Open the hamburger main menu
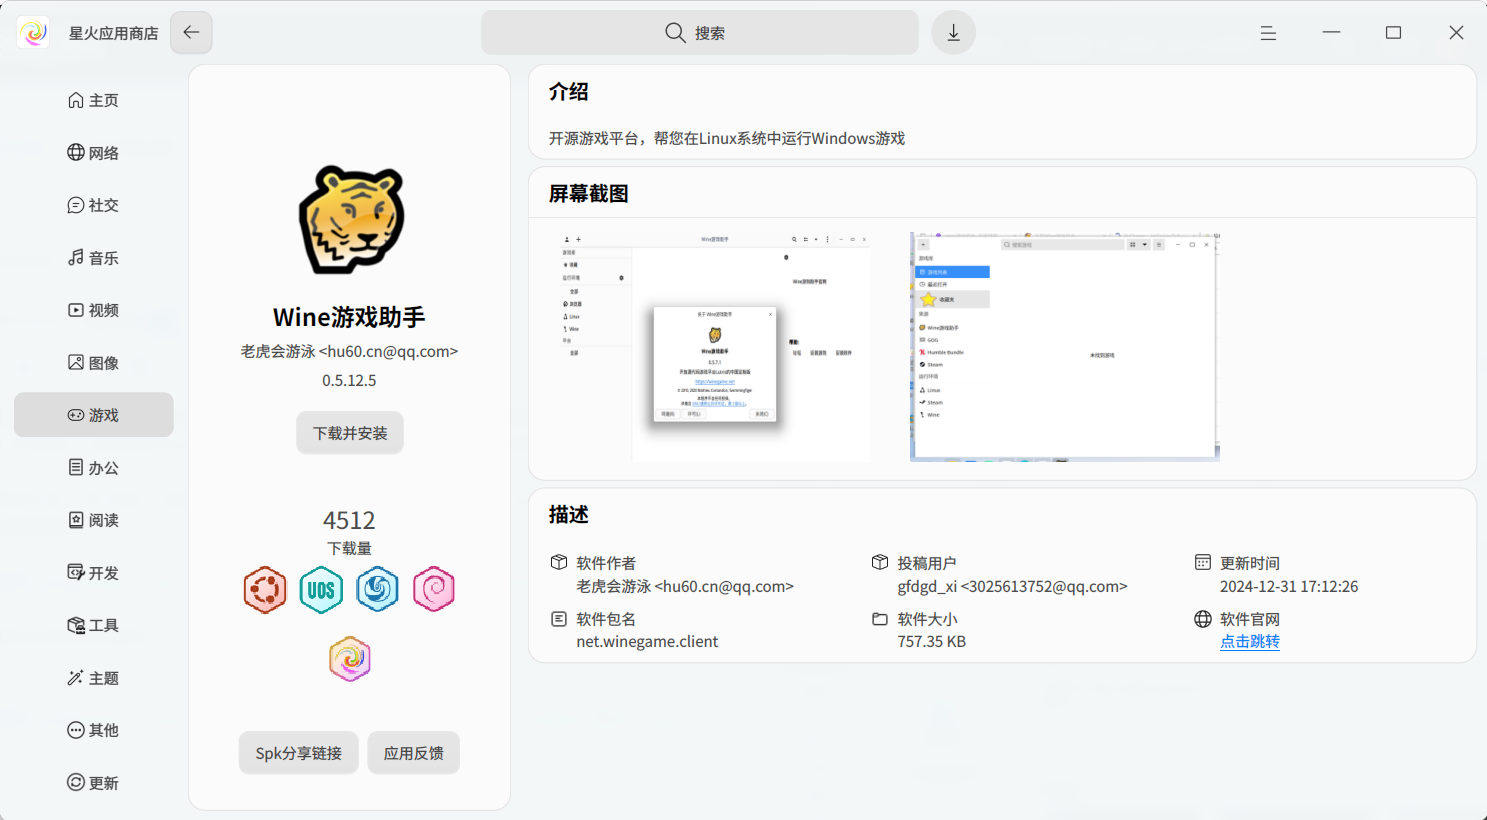1487x820 pixels. click(x=1268, y=33)
